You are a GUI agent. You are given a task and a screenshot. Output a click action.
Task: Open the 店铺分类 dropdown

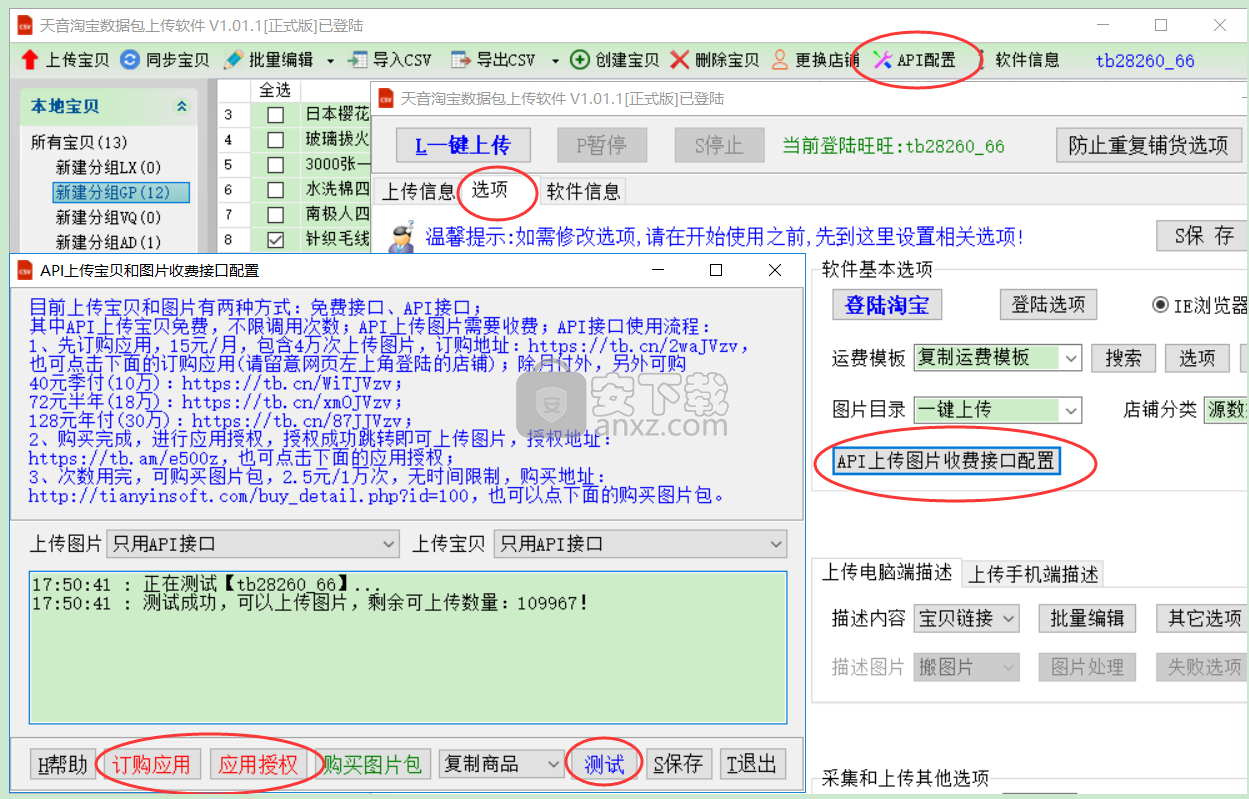click(x=1225, y=409)
